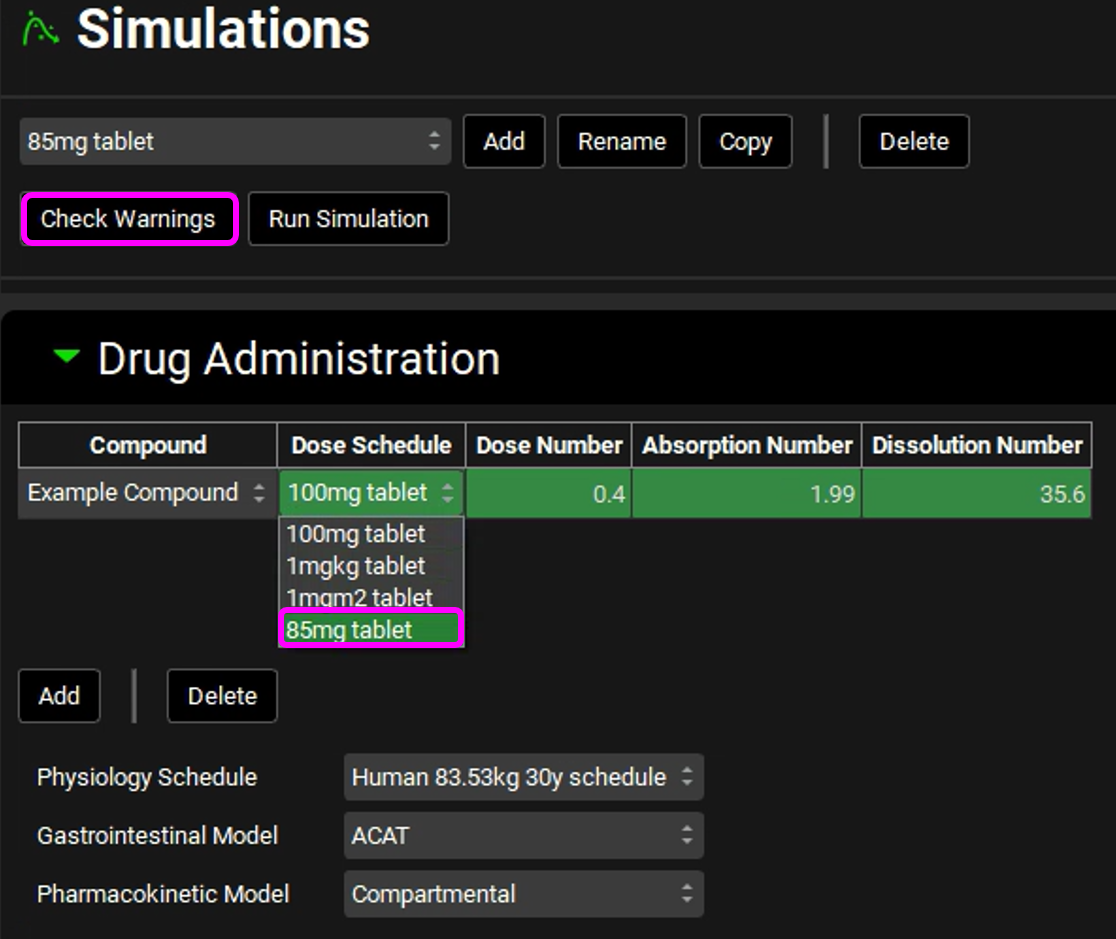Choose 1mgkg tablet option in list
The height and width of the screenshot is (939, 1116).
pos(356,566)
